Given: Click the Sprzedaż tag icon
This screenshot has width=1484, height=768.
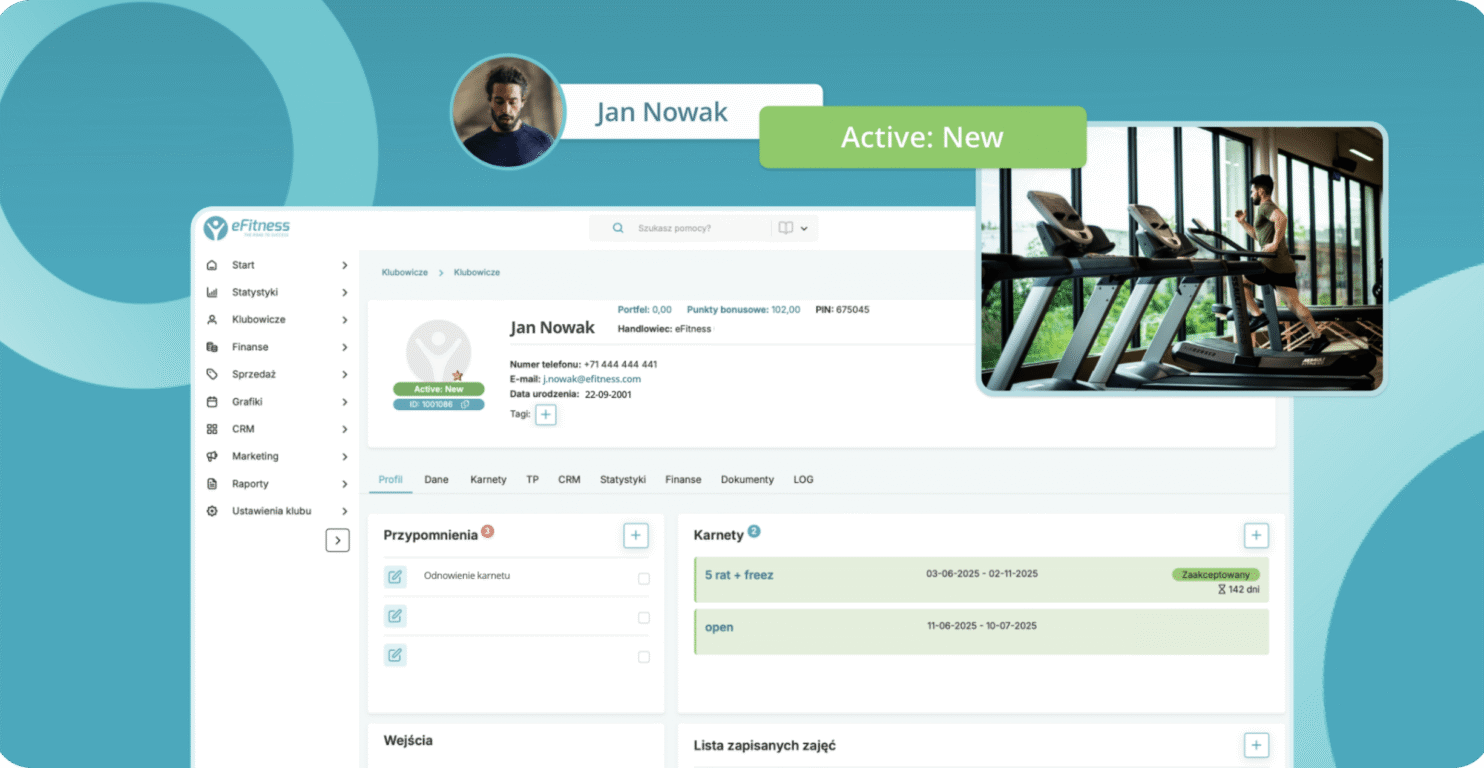Looking at the screenshot, I should point(211,374).
